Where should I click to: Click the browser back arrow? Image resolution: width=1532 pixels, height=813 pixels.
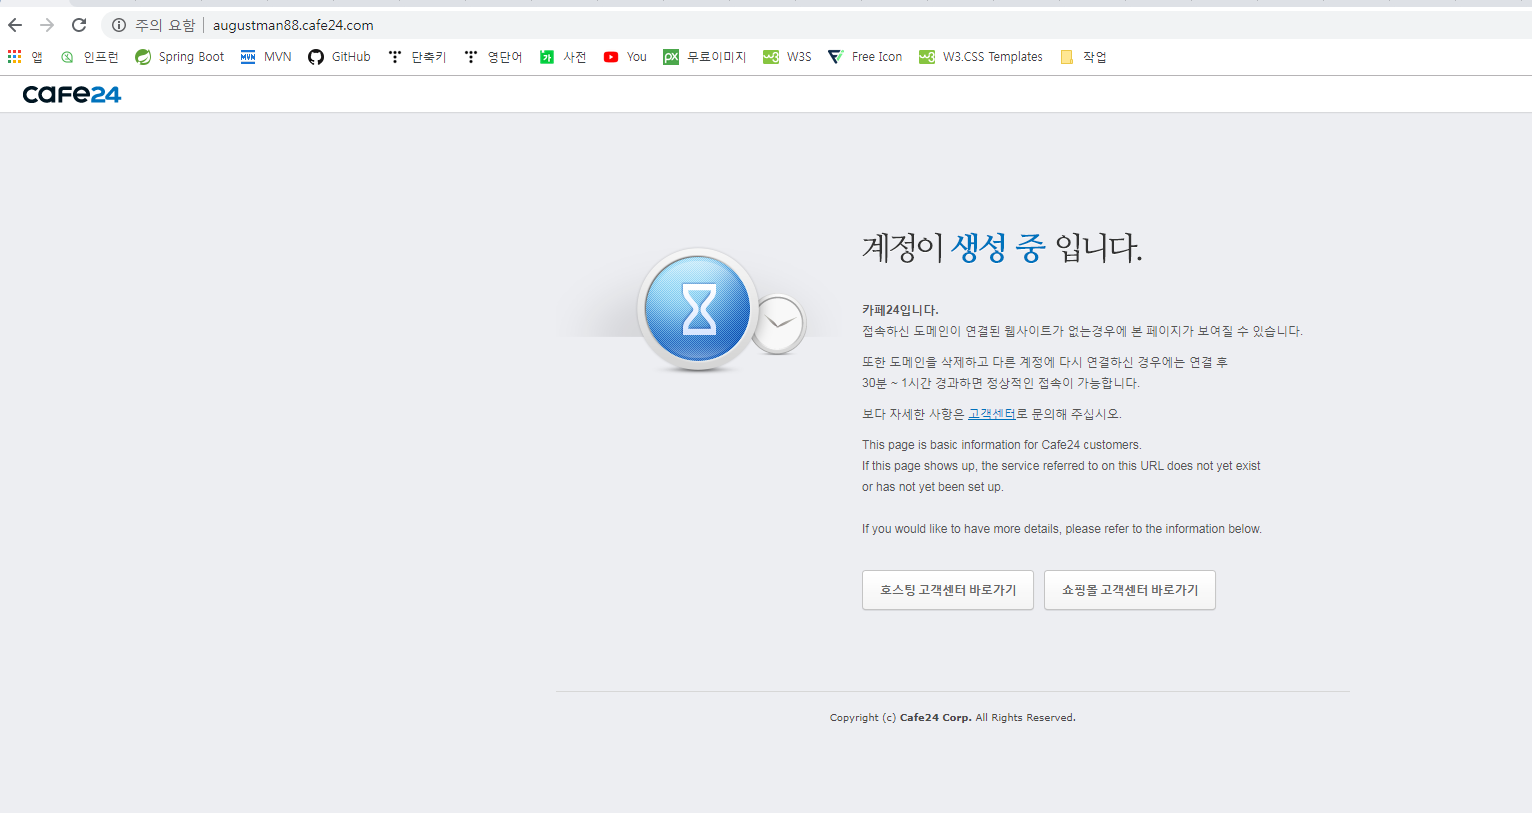coord(15,25)
